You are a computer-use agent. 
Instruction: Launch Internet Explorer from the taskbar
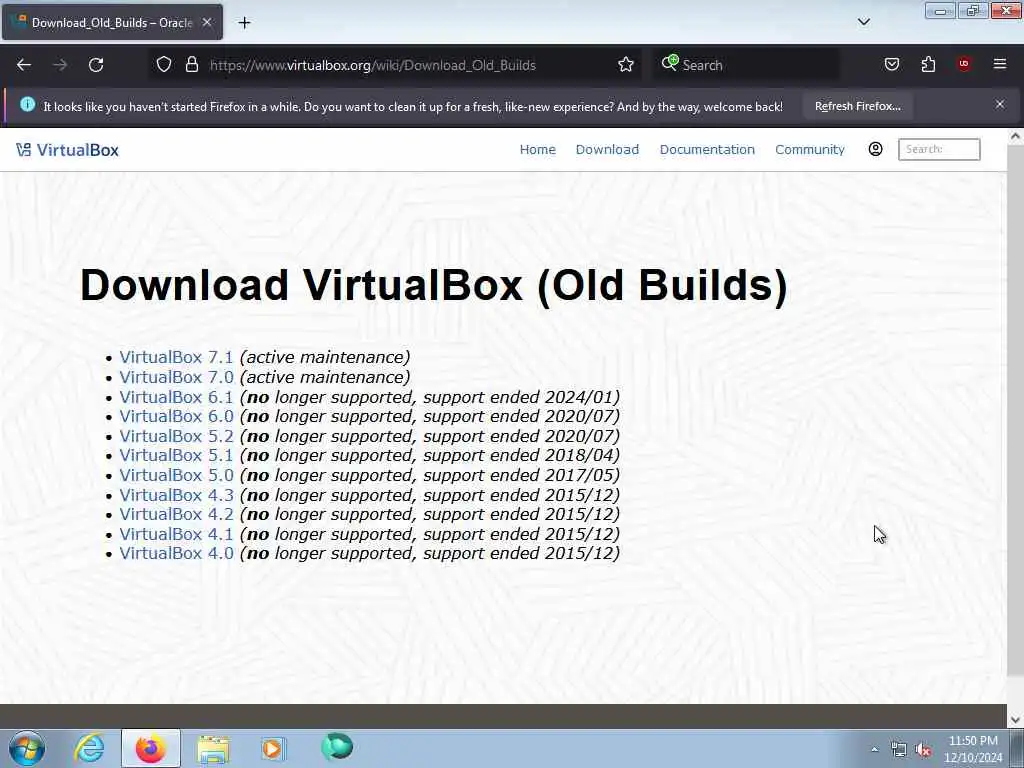pos(89,748)
